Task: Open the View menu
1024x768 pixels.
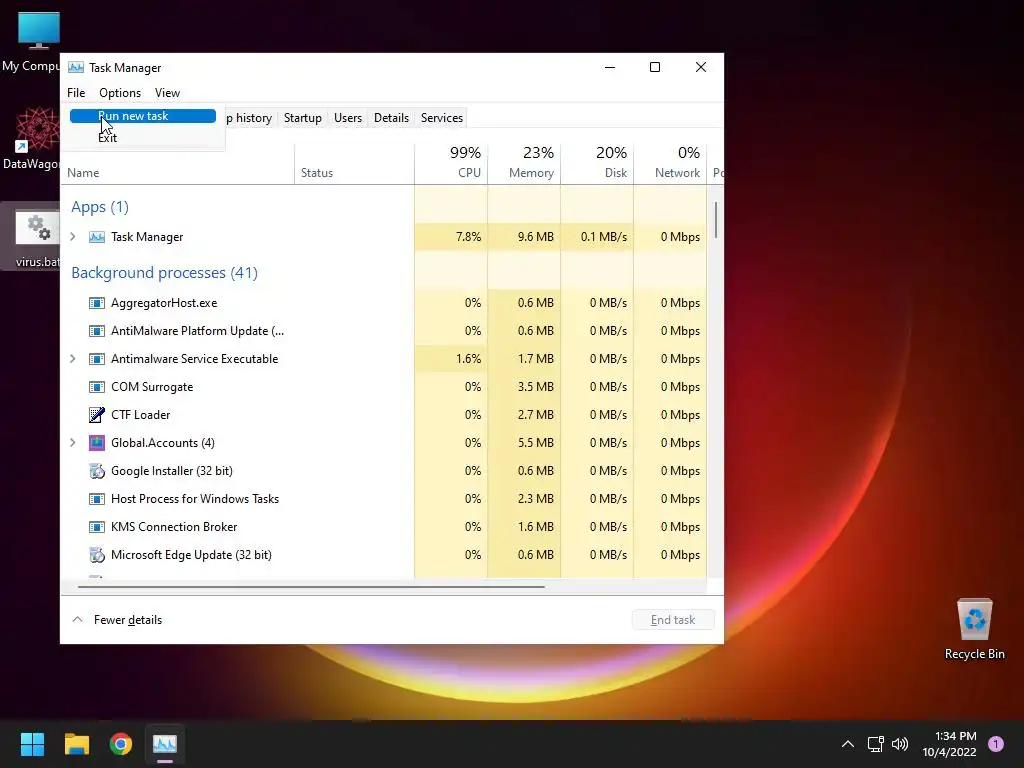Action: 167,93
